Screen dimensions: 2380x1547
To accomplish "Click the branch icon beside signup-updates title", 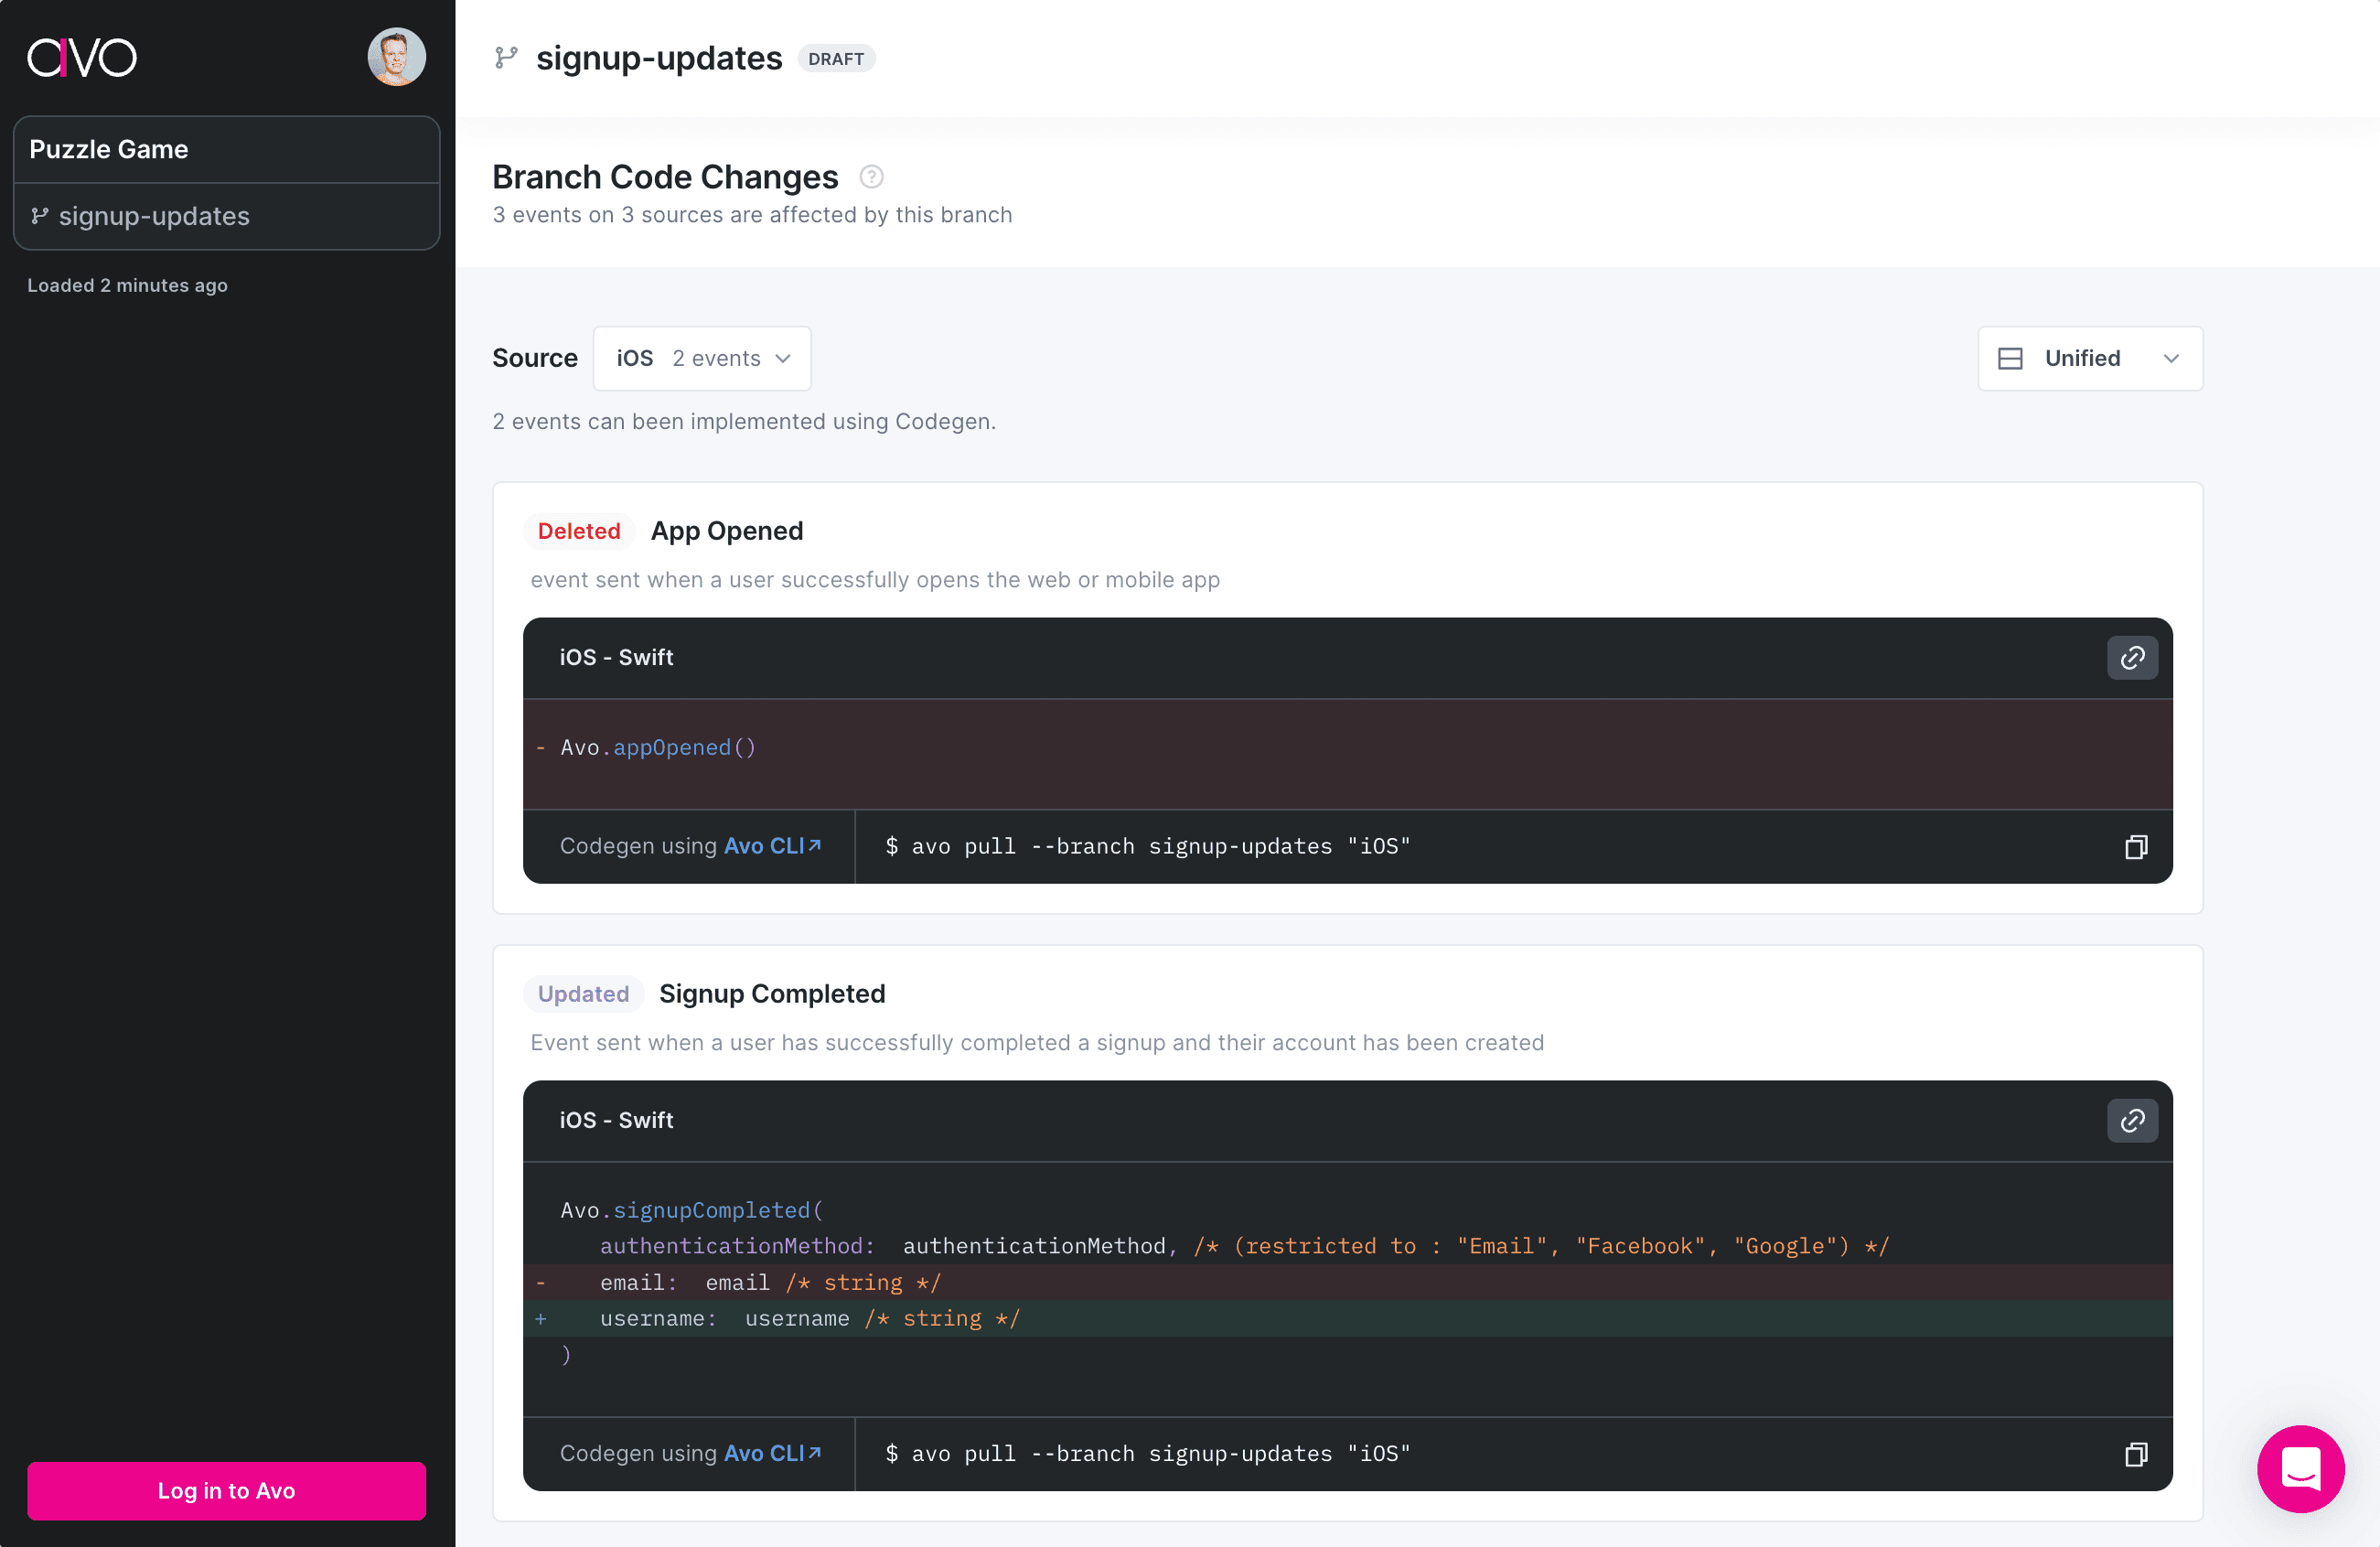I will point(506,57).
